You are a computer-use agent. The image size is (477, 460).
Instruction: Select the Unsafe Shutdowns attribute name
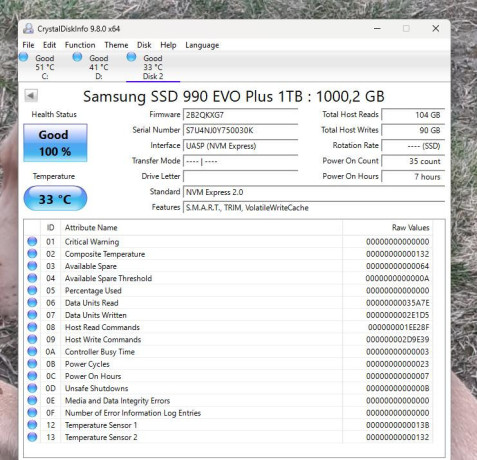coord(96,388)
